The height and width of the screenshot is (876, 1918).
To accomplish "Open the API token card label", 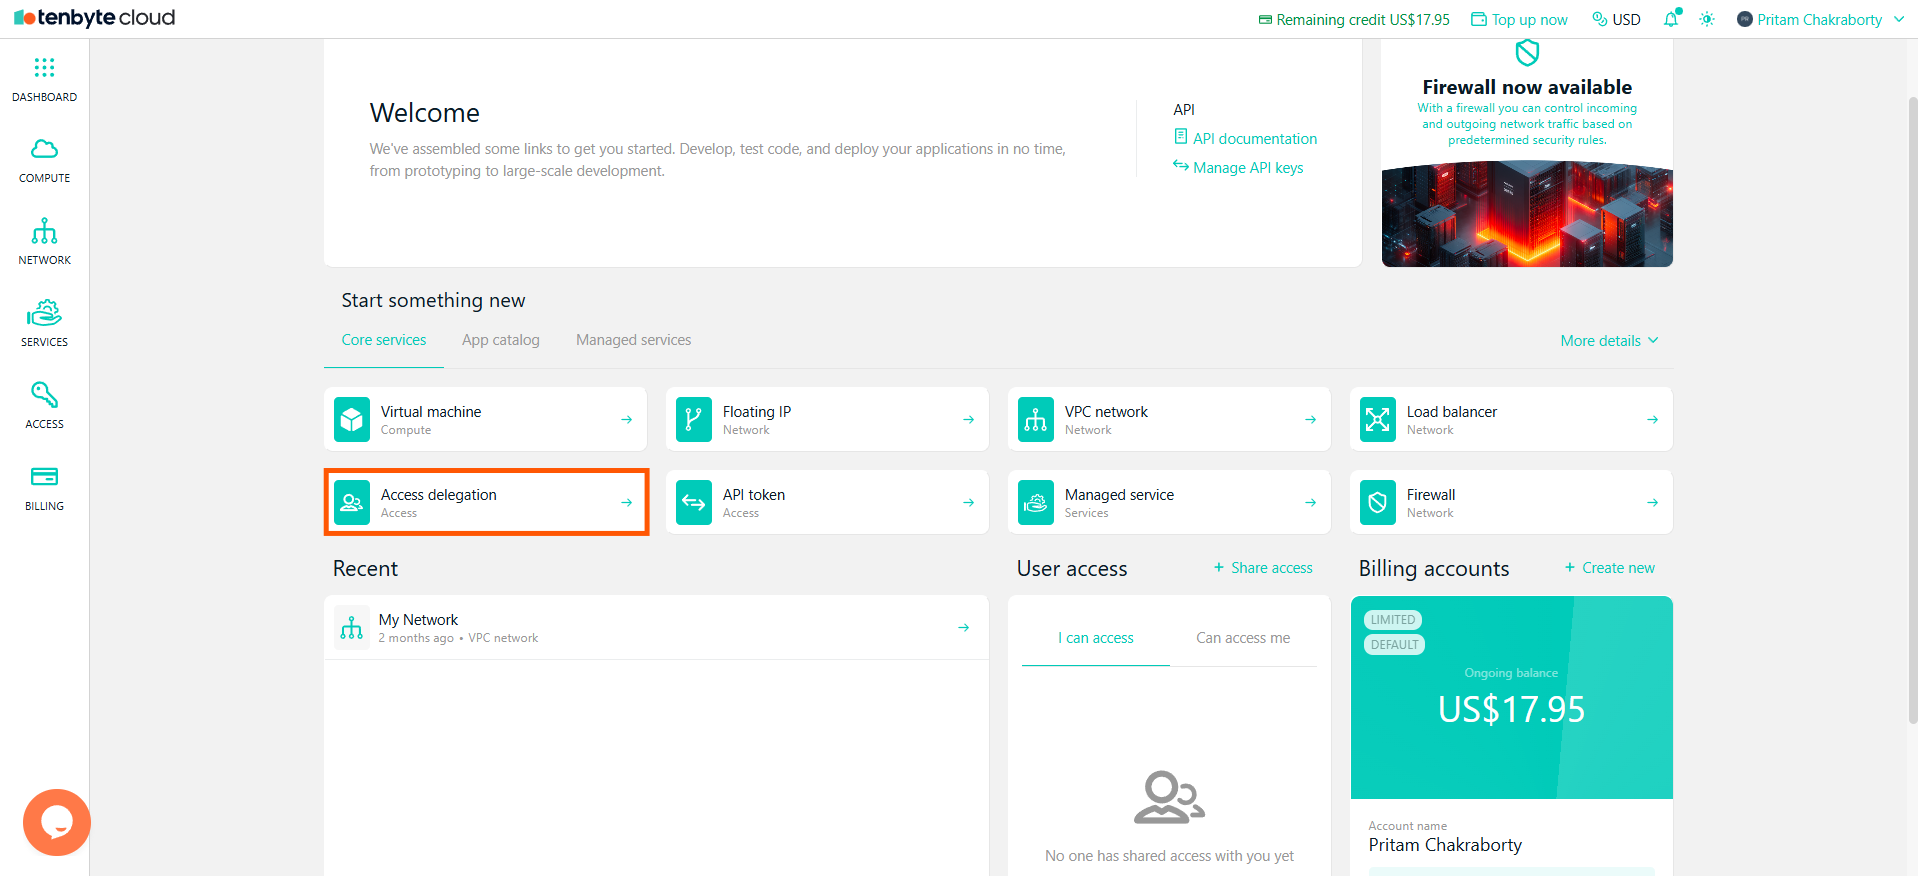I will click(x=754, y=495).
